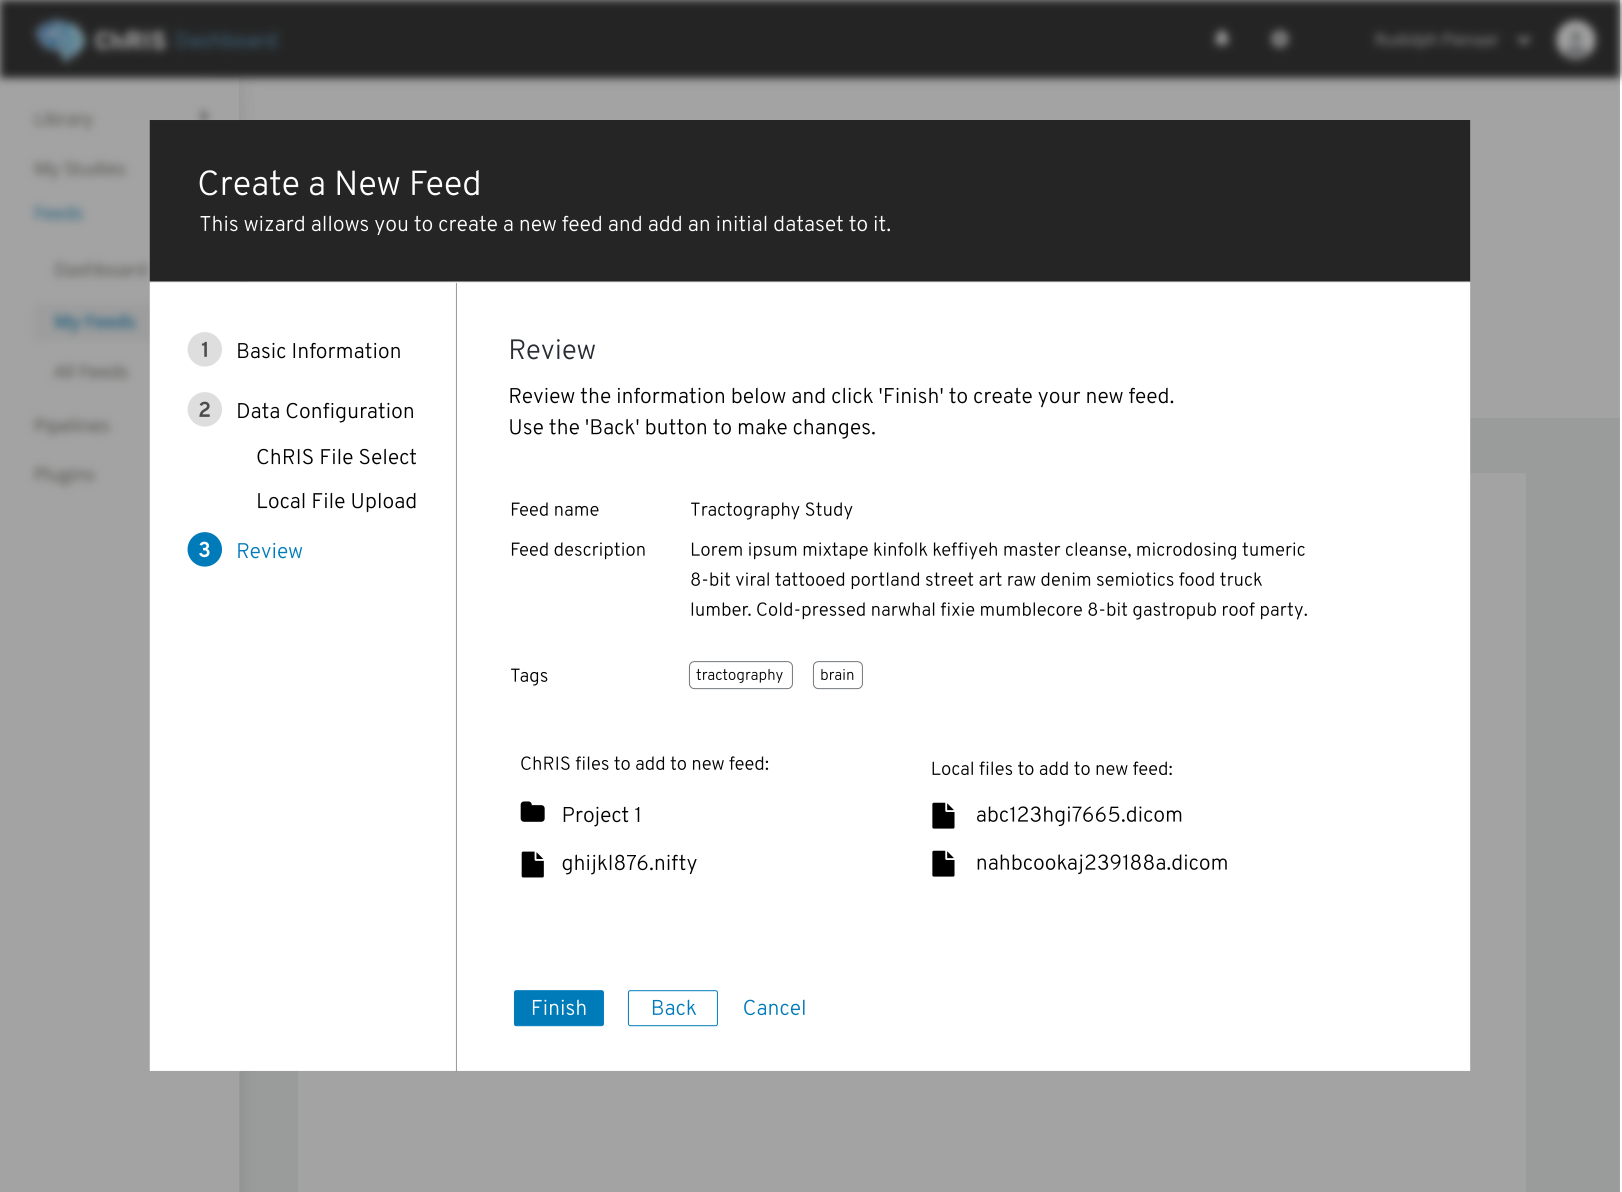Click the folder icon beside Project 1
This screenshot has width=1622, height=1192.
(x=534, y=814)
